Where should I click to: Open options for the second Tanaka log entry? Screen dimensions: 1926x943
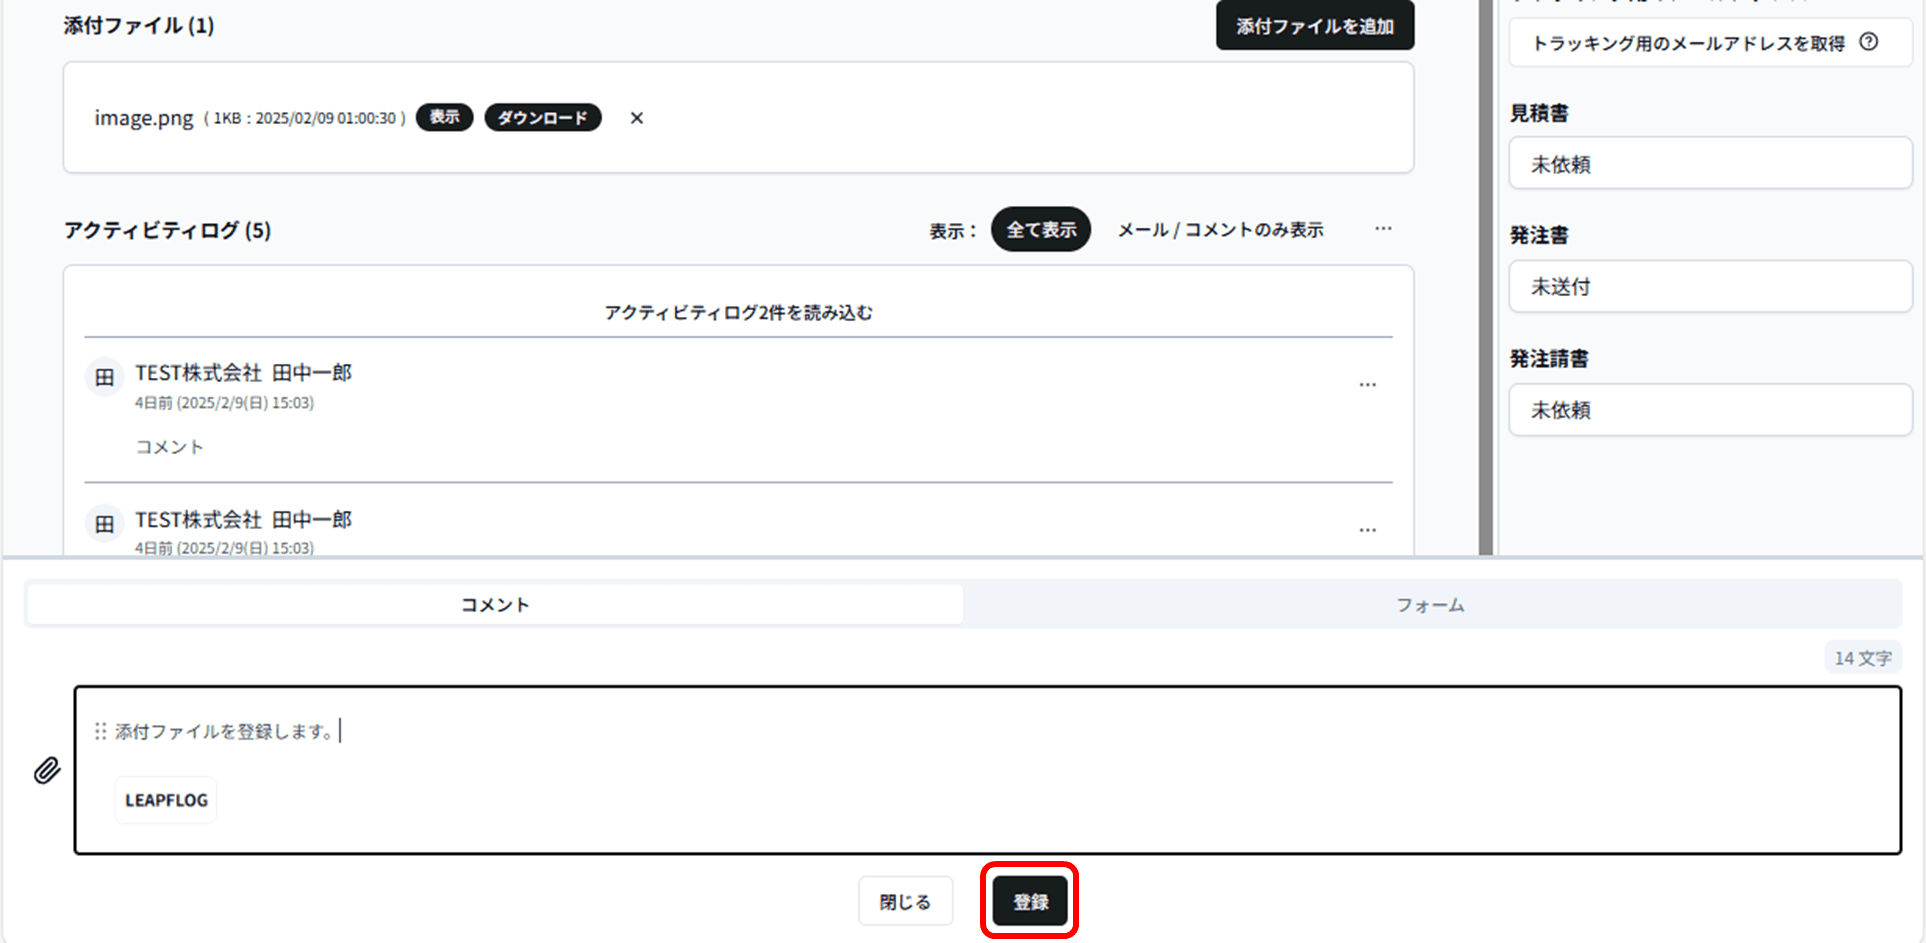coord(1367,530)
